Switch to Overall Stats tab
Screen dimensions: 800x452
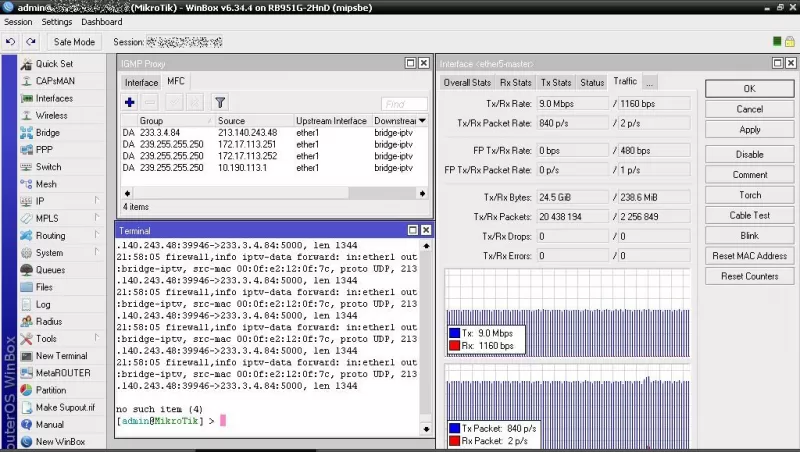tap(467, 82)
